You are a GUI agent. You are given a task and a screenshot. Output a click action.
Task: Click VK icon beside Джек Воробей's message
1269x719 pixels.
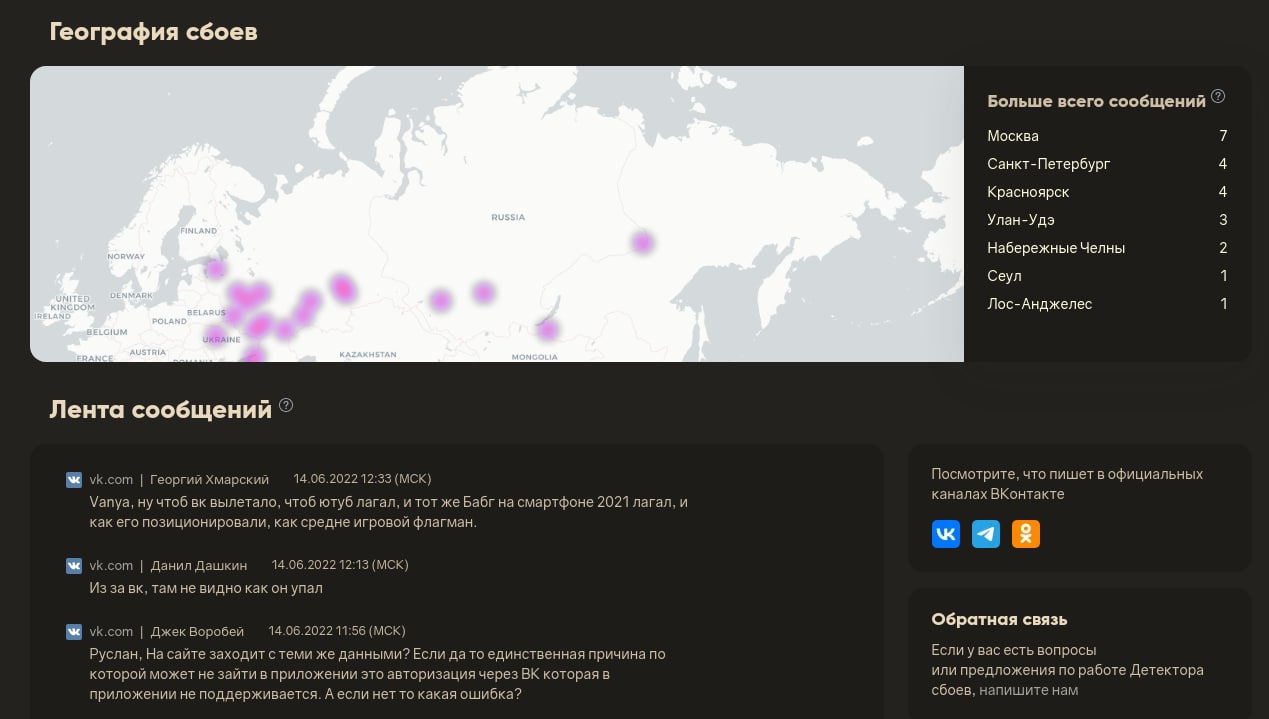point(74,632)
